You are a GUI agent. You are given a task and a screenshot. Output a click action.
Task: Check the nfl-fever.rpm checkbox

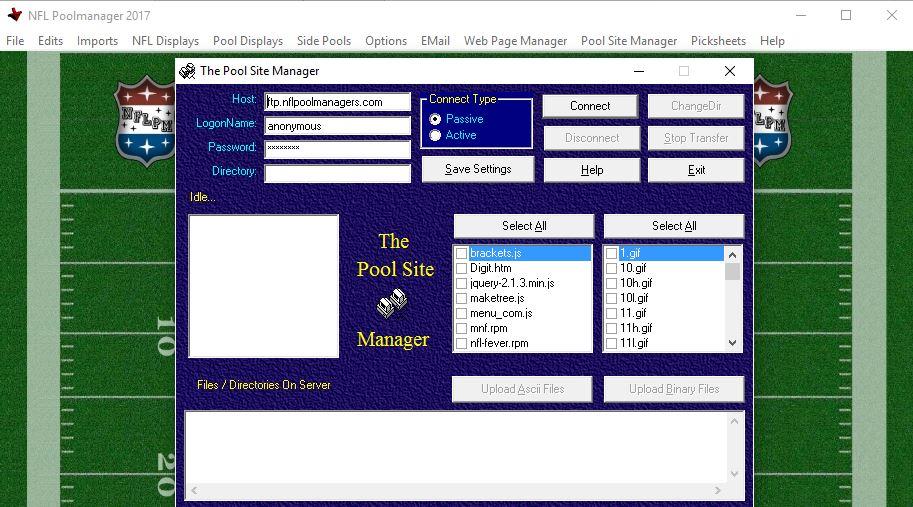click(461, 343)
